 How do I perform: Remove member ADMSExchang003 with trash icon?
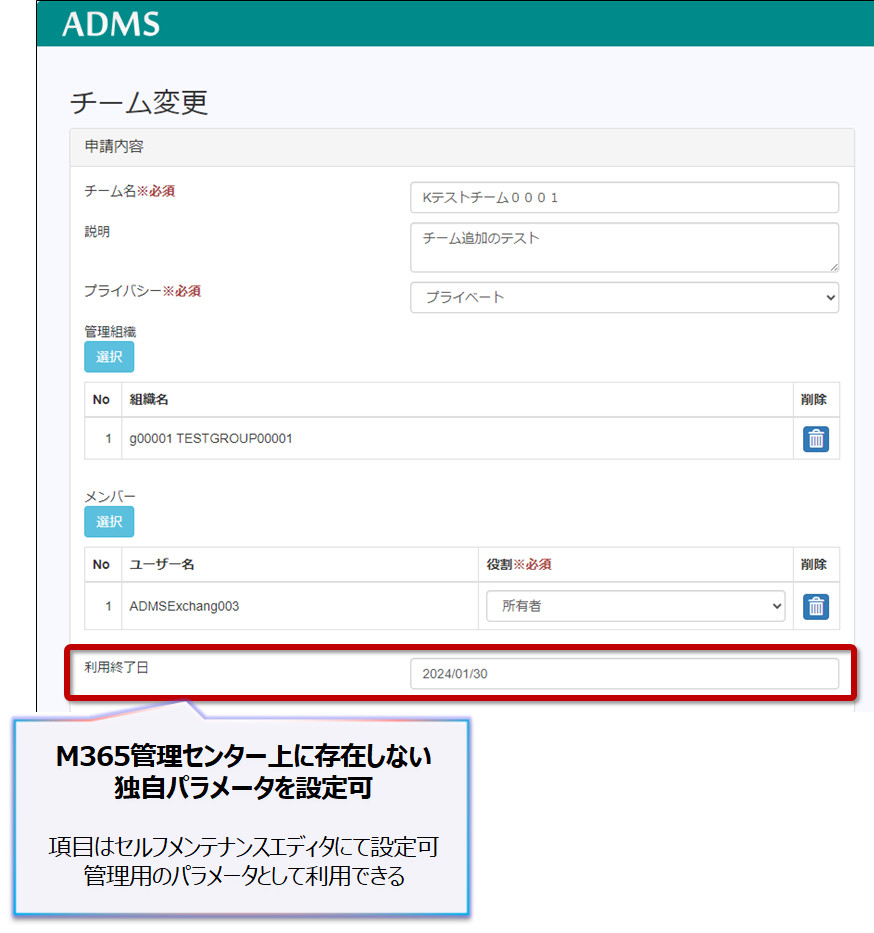coord(816,606)
